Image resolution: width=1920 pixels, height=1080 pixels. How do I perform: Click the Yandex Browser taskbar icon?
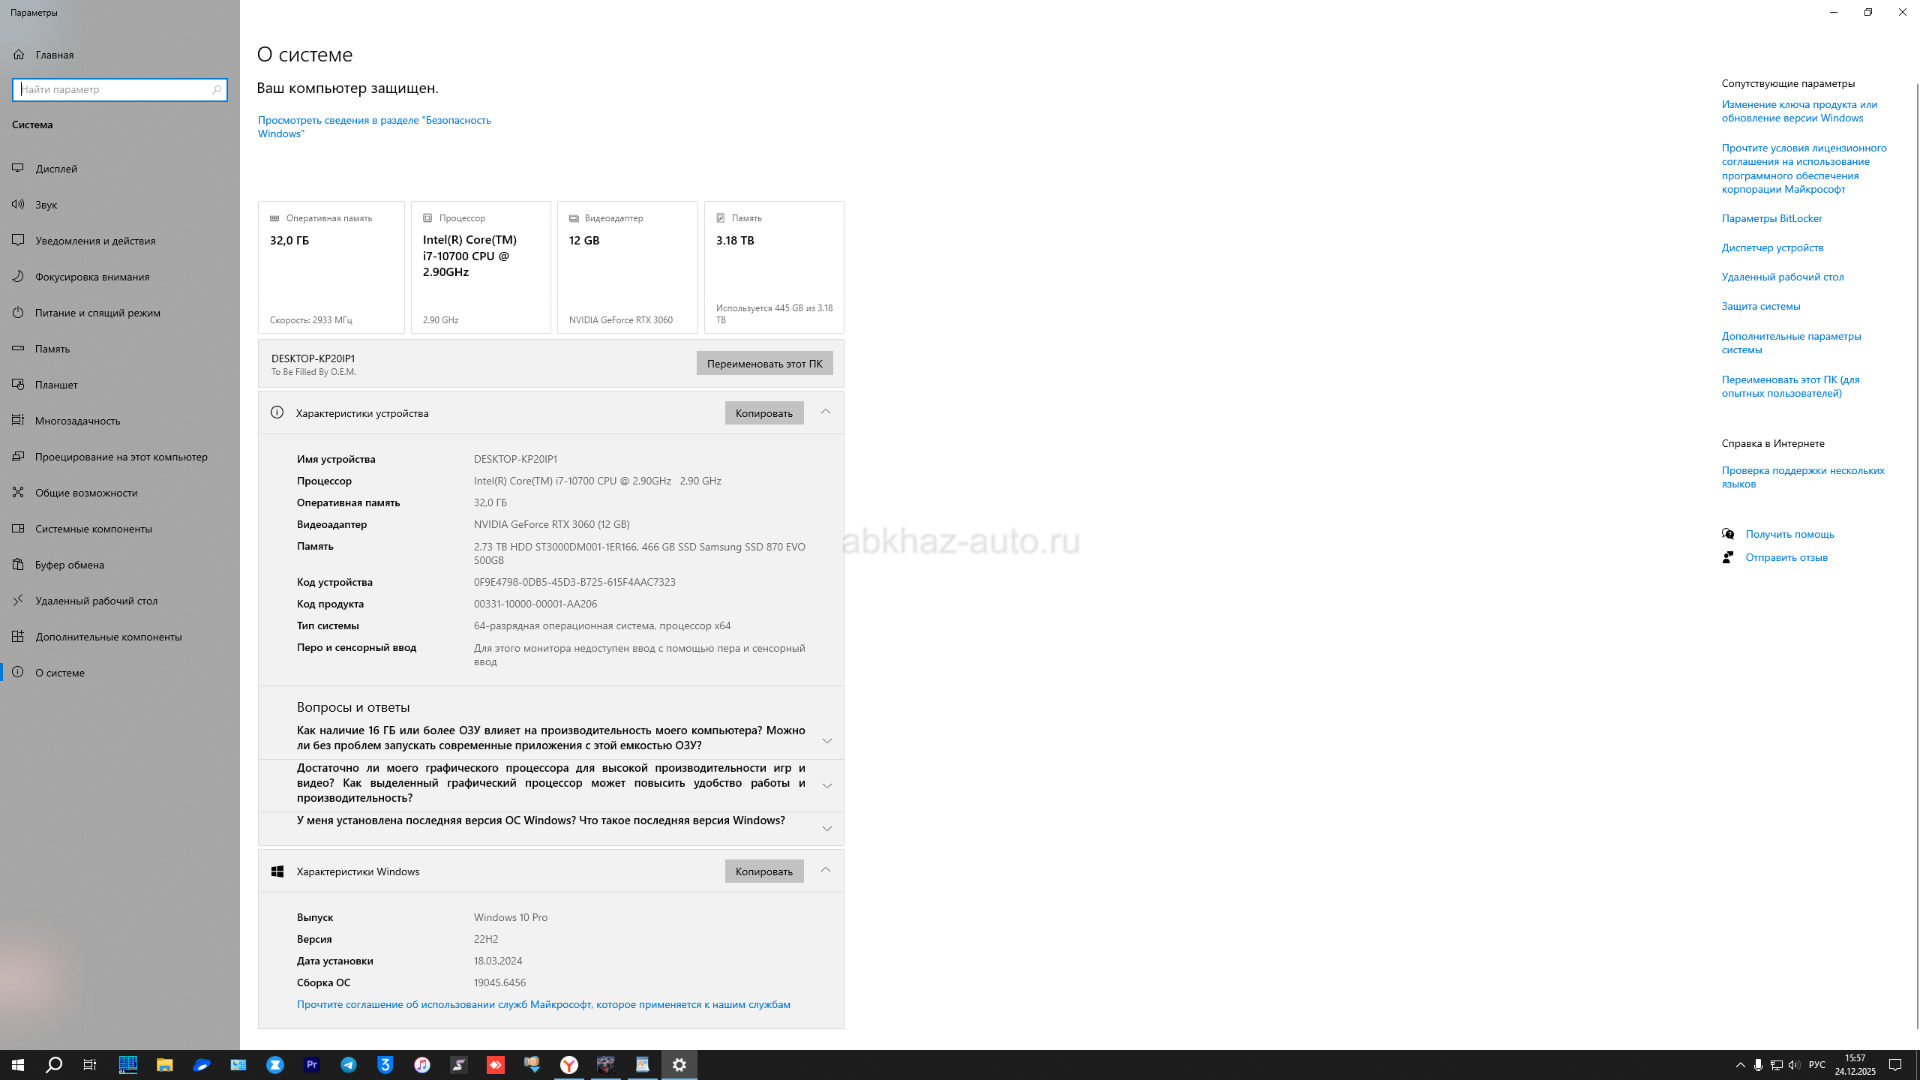(x=569, y=1065)
